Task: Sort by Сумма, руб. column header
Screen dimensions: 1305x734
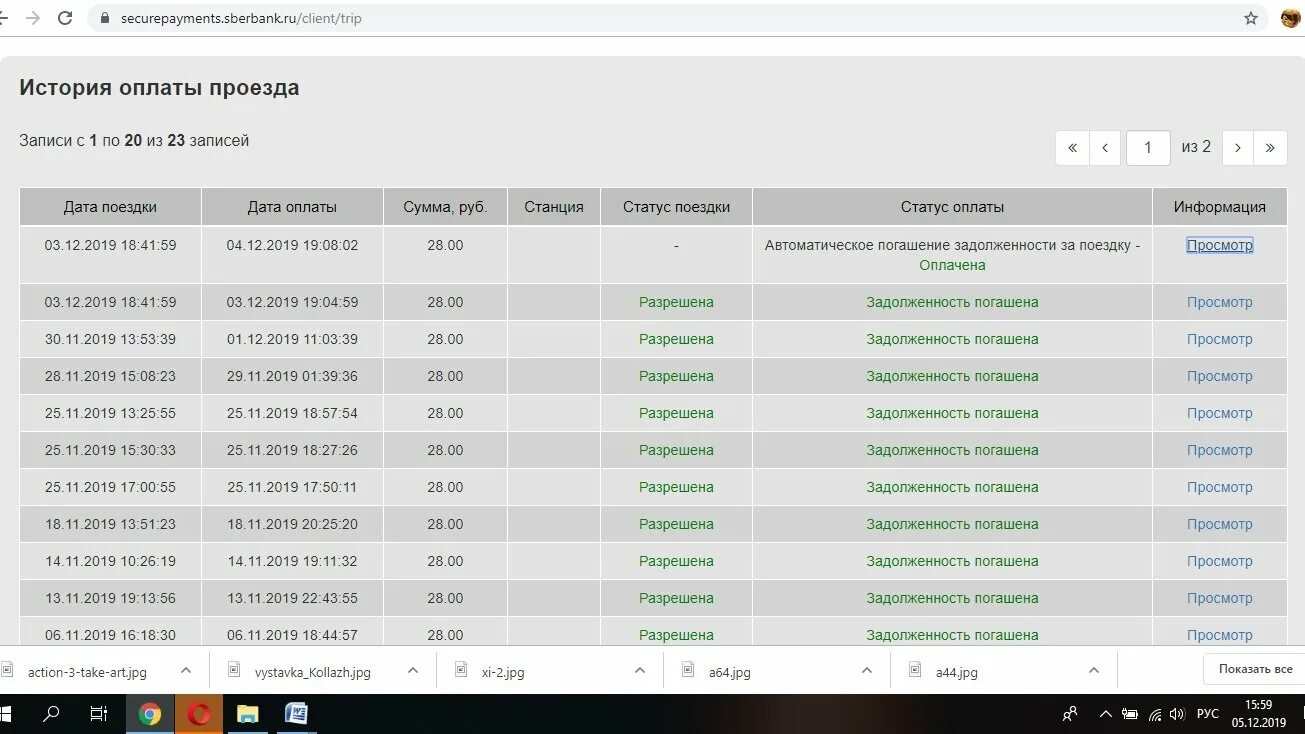Action: [x=445, y=207]
